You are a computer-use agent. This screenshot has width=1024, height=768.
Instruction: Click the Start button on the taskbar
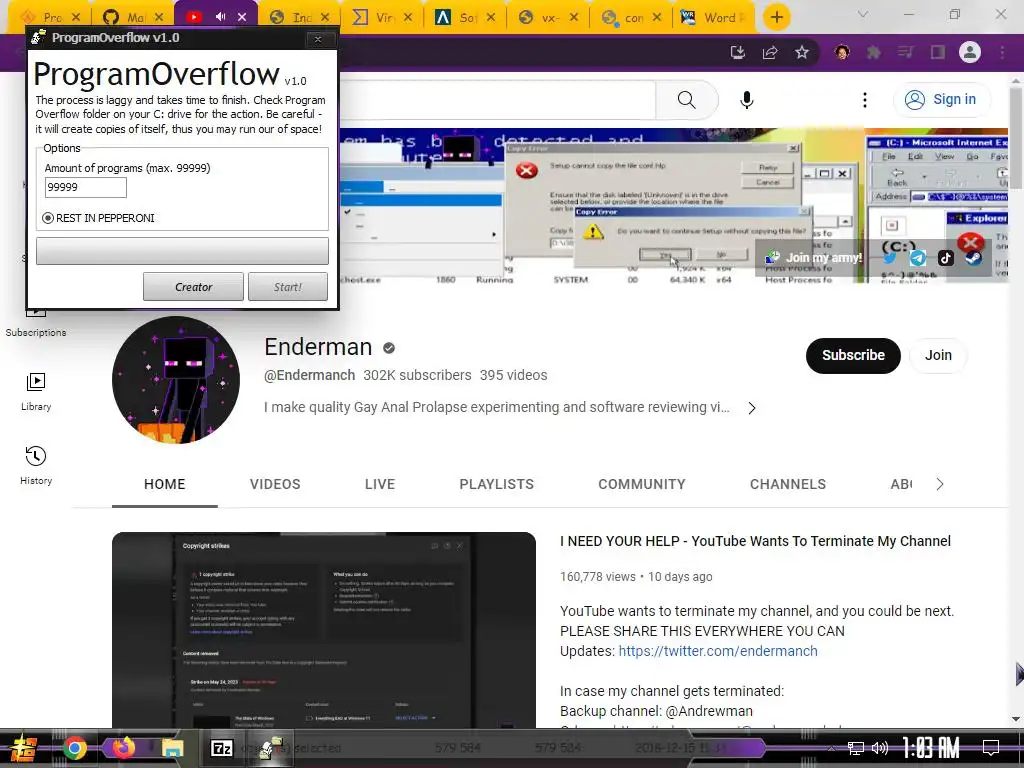(24, 748)
